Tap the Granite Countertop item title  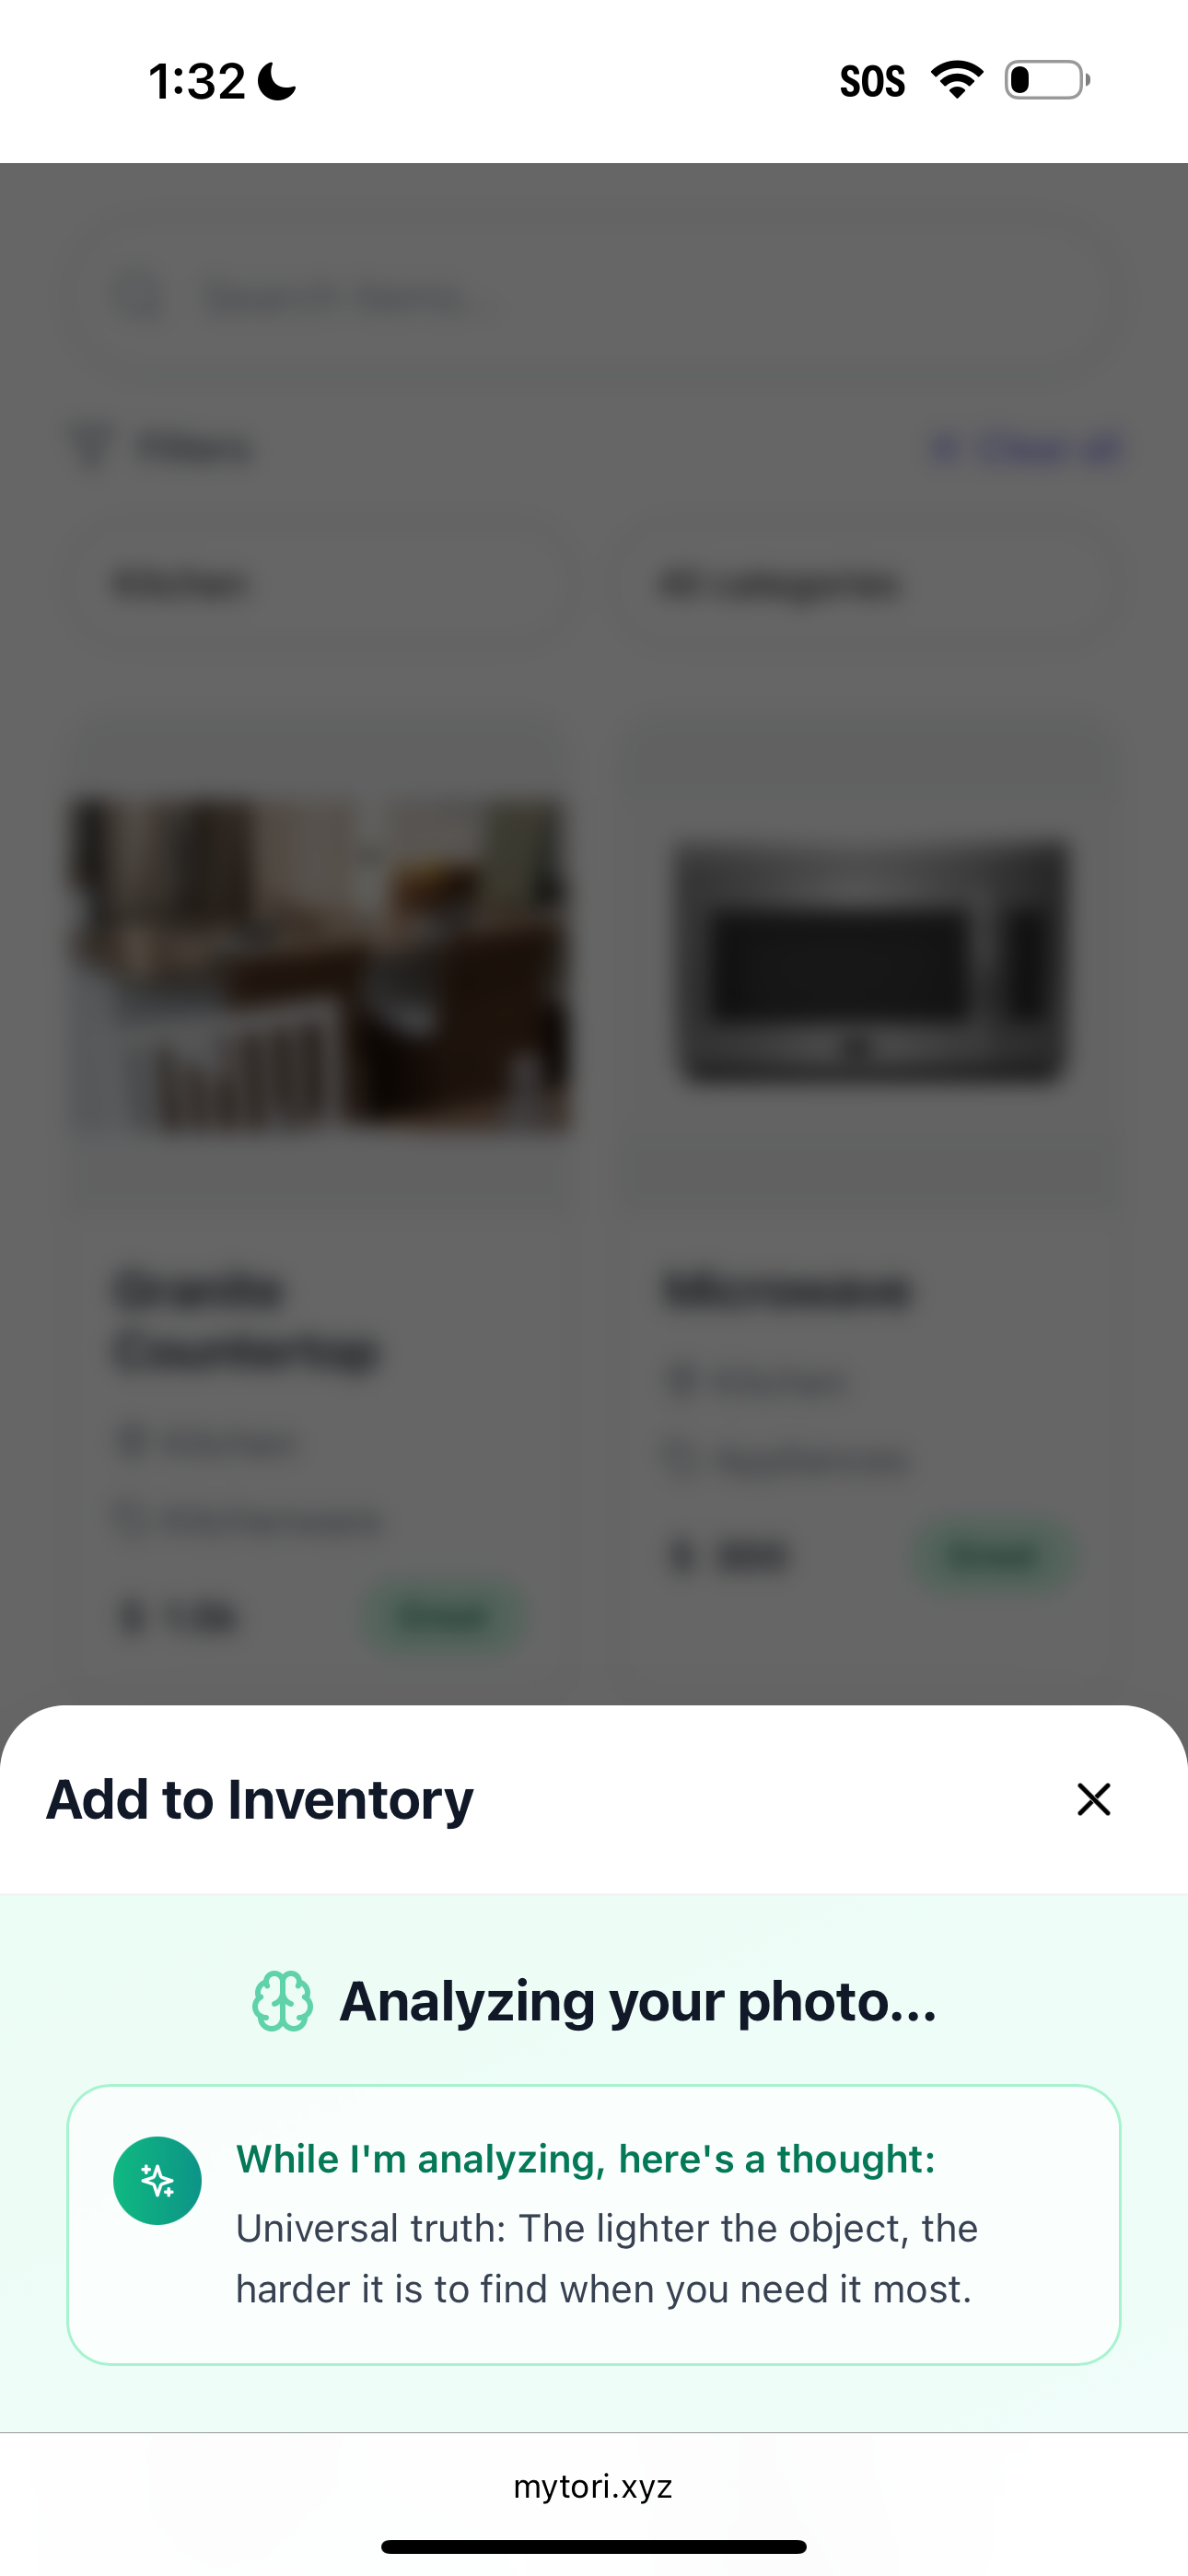click(246, 1320)
